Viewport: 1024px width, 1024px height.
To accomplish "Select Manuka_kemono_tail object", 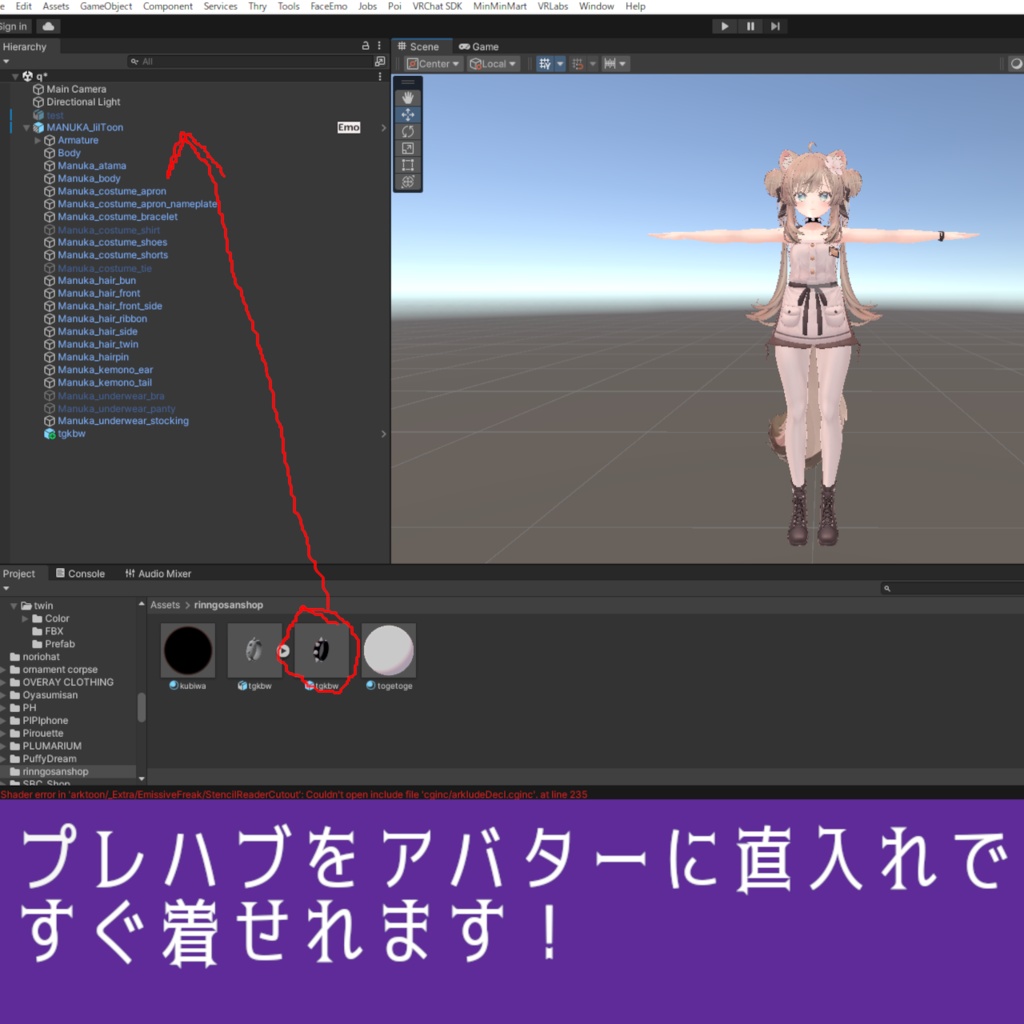I will tap(104, 383).
